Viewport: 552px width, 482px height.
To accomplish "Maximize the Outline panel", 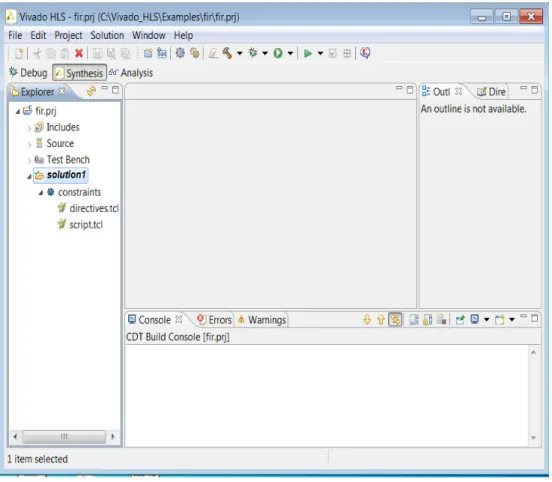I will tap(534, 90).
